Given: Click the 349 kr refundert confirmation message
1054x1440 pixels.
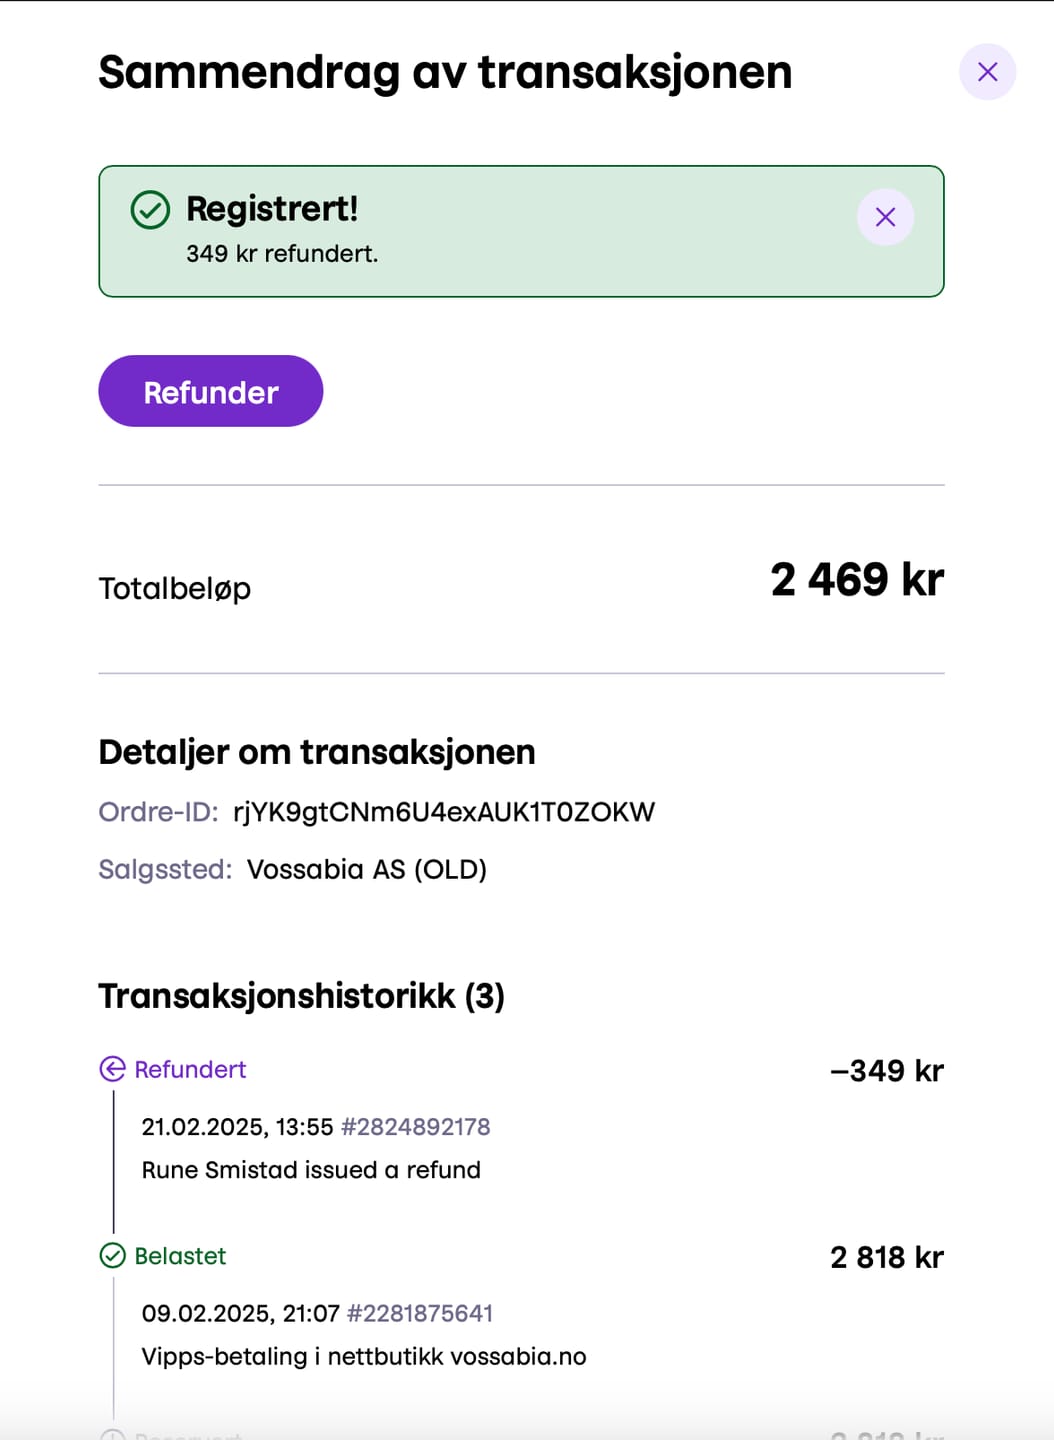Looking at the screenshot, I should pos(282,254).
